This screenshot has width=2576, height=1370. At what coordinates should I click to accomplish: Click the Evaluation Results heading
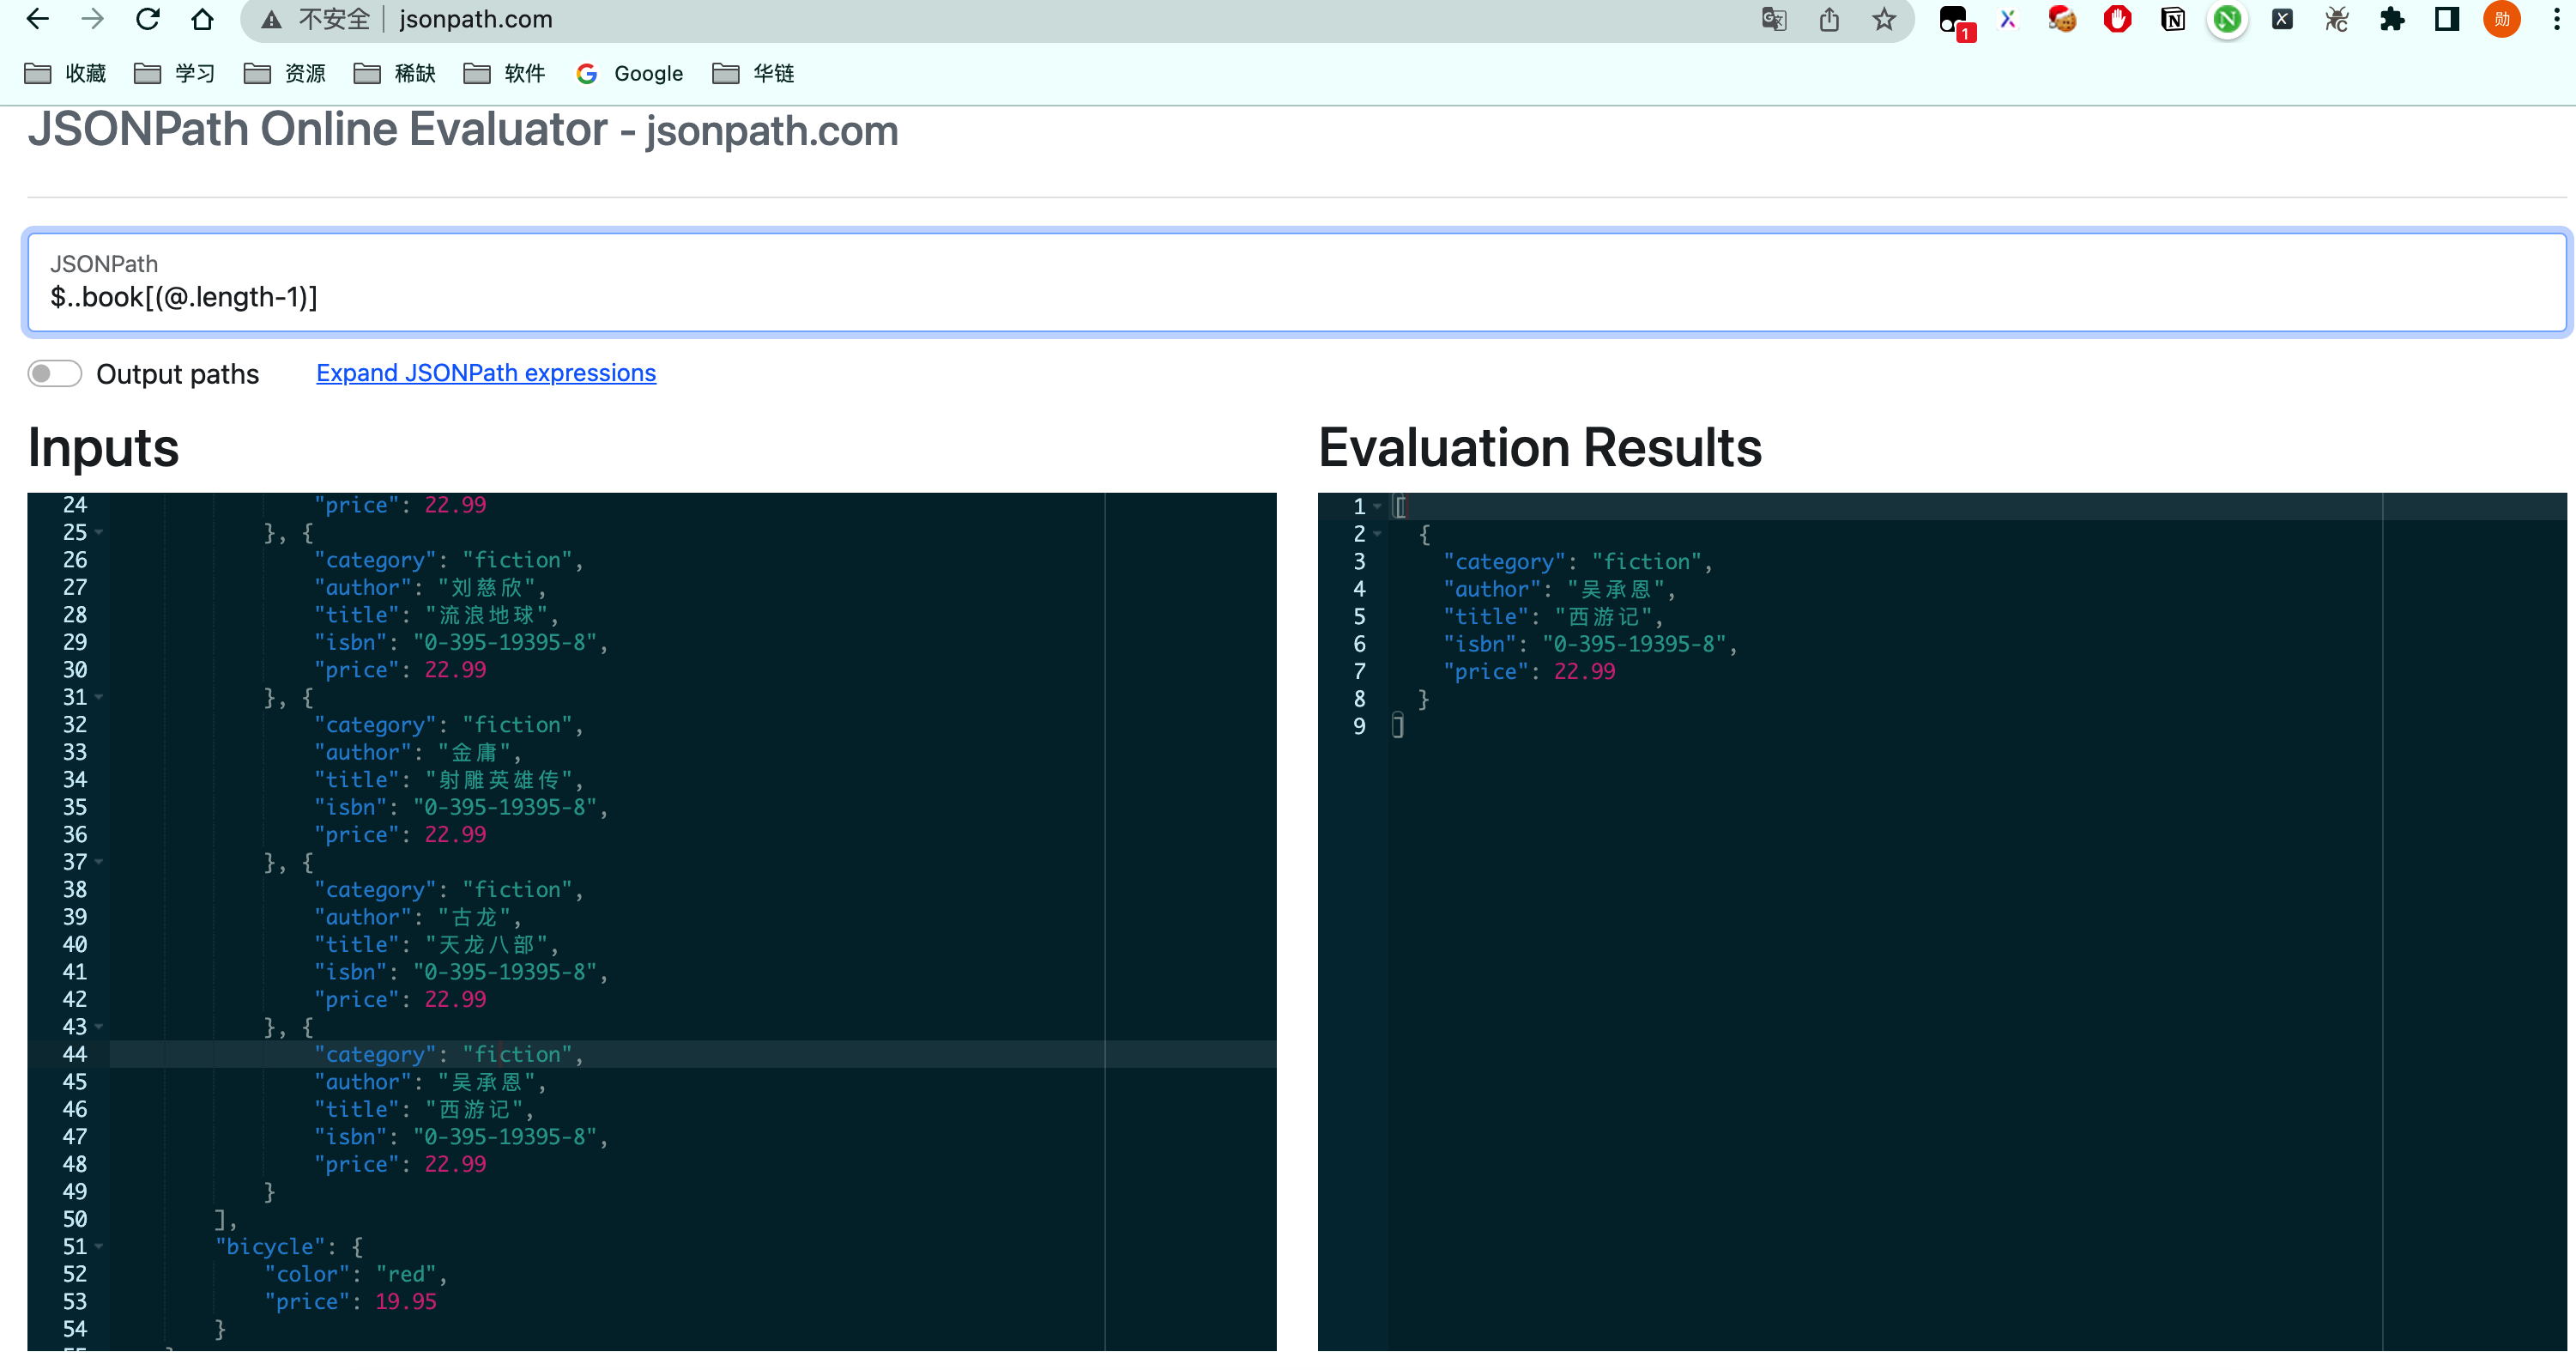point(1540,447)
